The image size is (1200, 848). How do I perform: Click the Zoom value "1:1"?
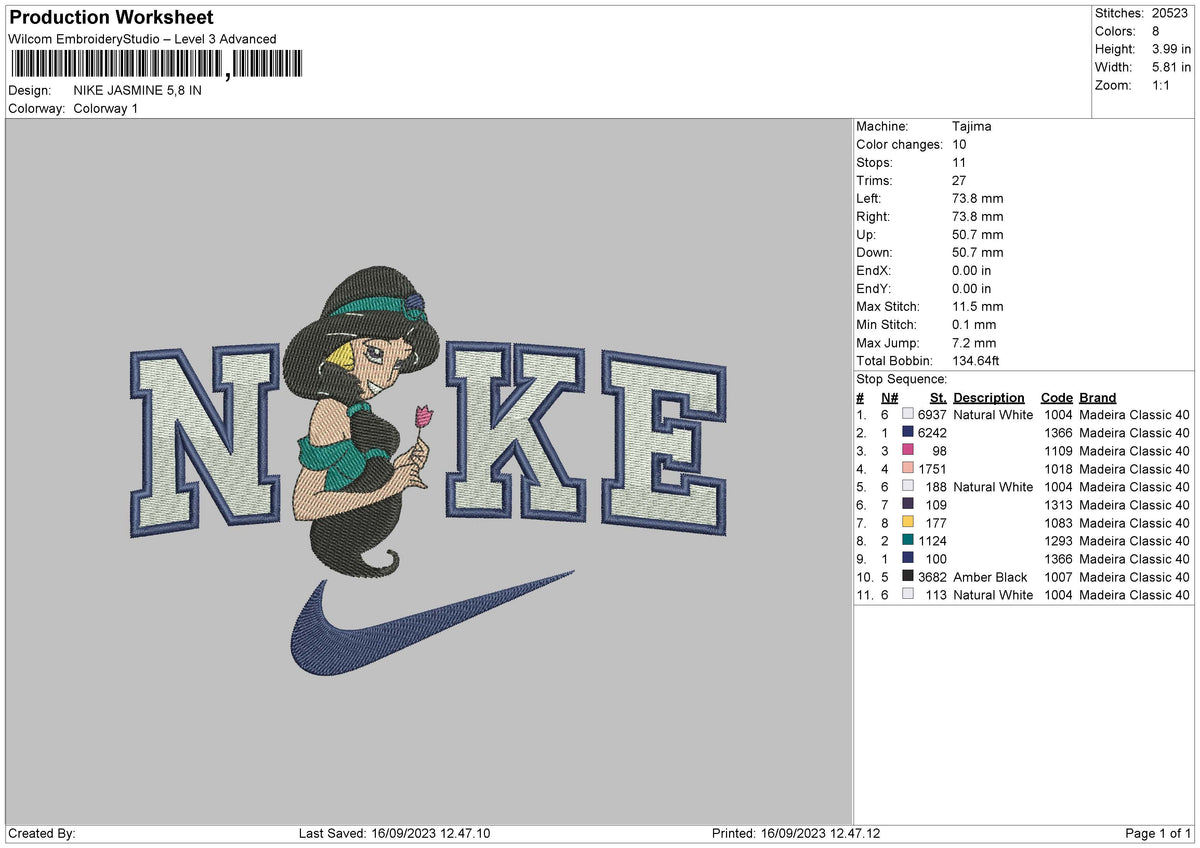tap(1162, 85)
